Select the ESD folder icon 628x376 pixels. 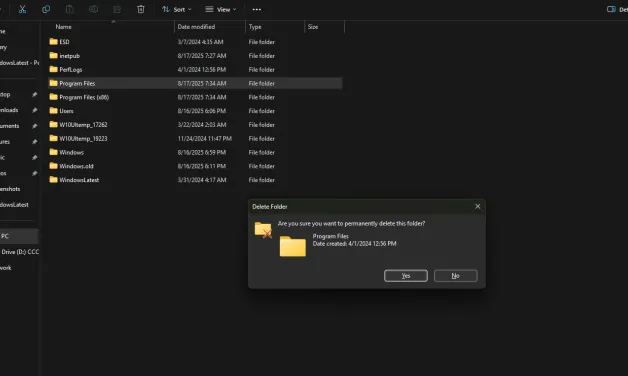(x=53, y=42)
